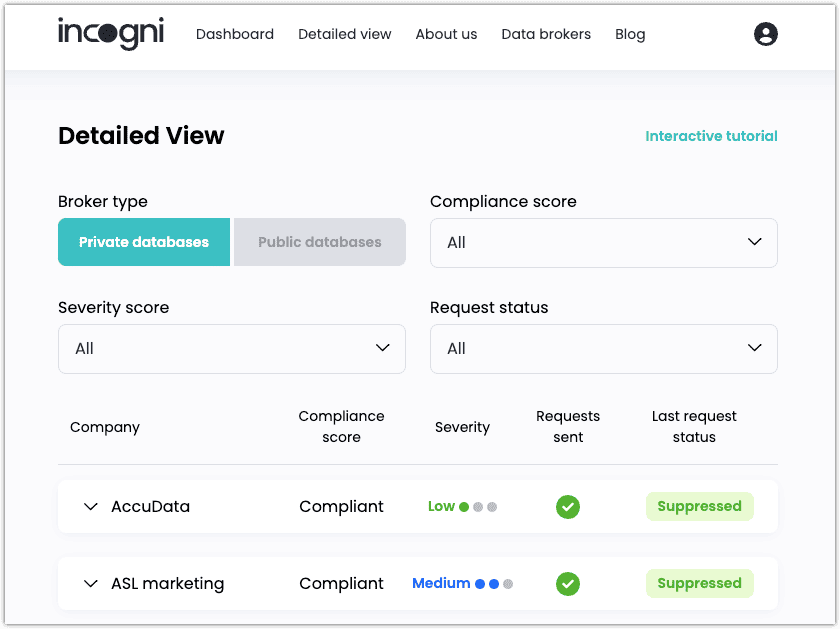Click the incogni logo
This screenshot has height=629, width=840.
(111, 33)
